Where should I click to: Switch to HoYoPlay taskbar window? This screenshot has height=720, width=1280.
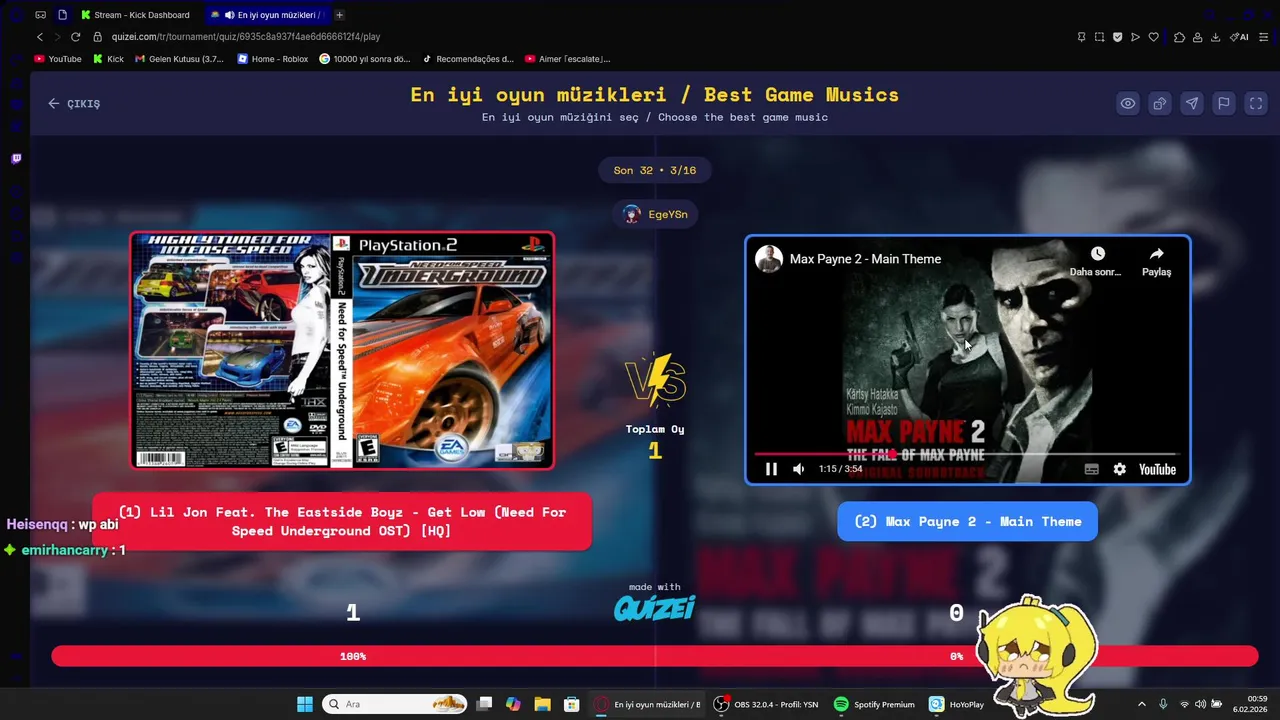[x=957, y=704]
